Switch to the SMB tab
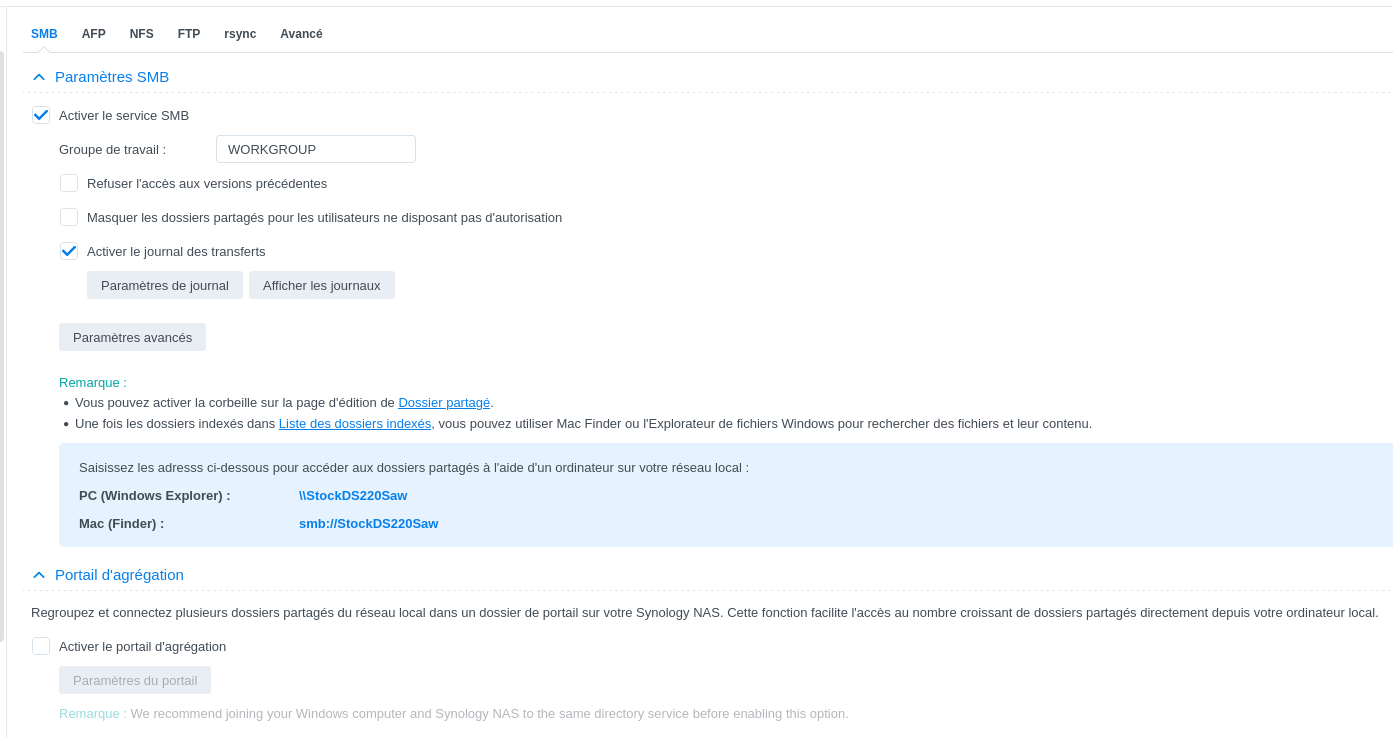Image resolution: width=1393 pixels, height=738 pixels. tap(44, 34)
